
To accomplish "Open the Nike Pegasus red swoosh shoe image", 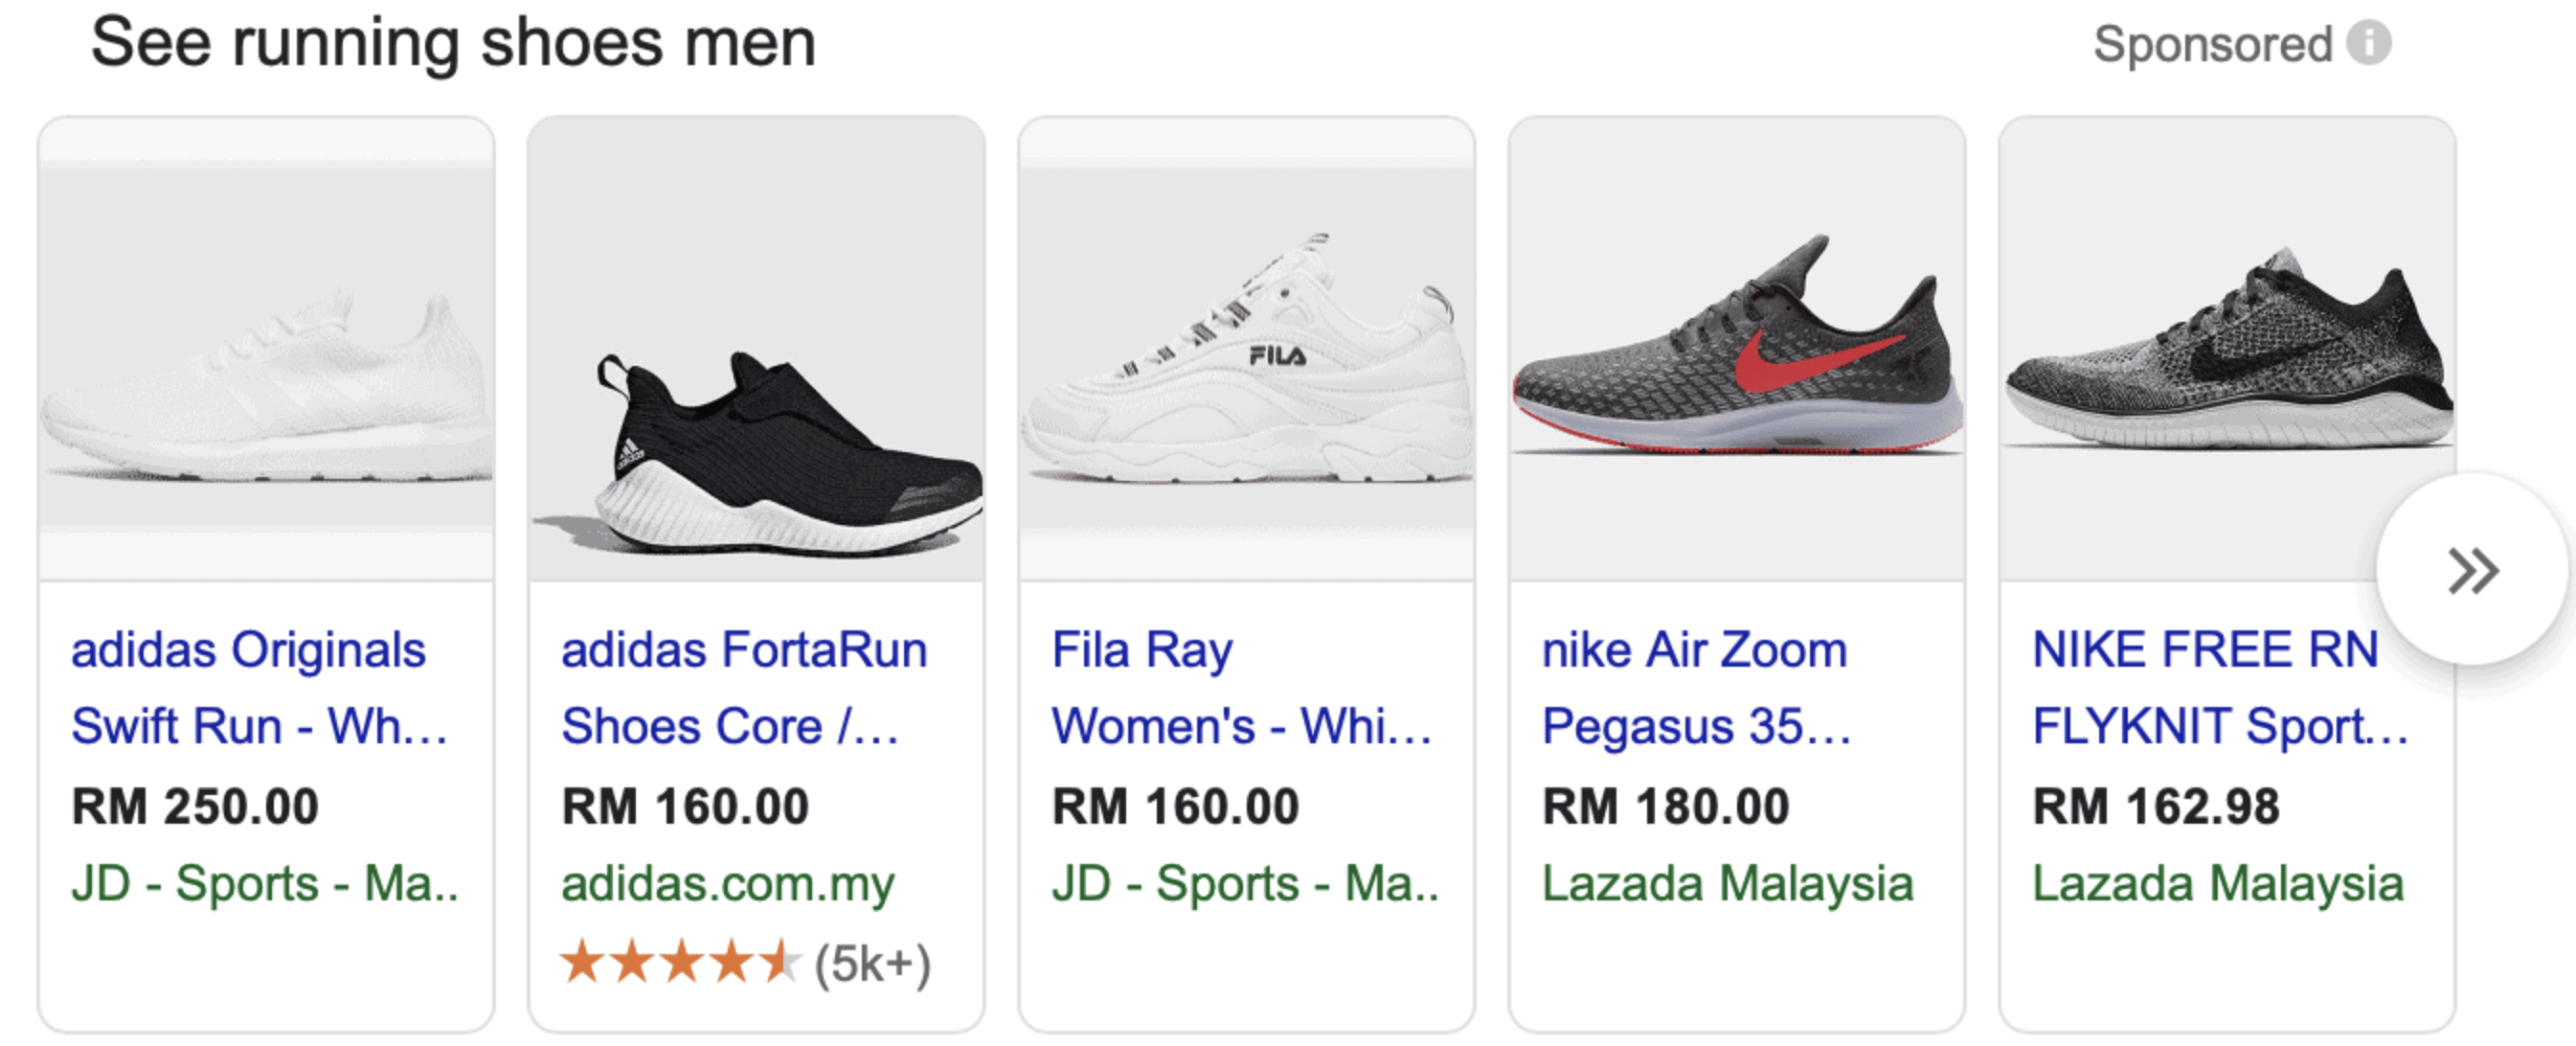I will 1736,360.
